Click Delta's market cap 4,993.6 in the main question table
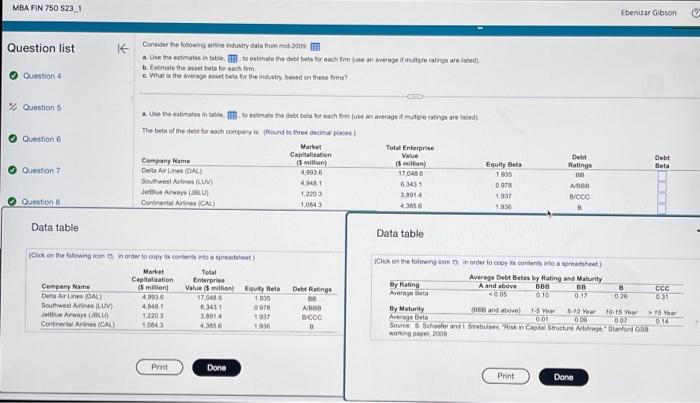Viewport: 700px width, 403px height. pos(311,172)
